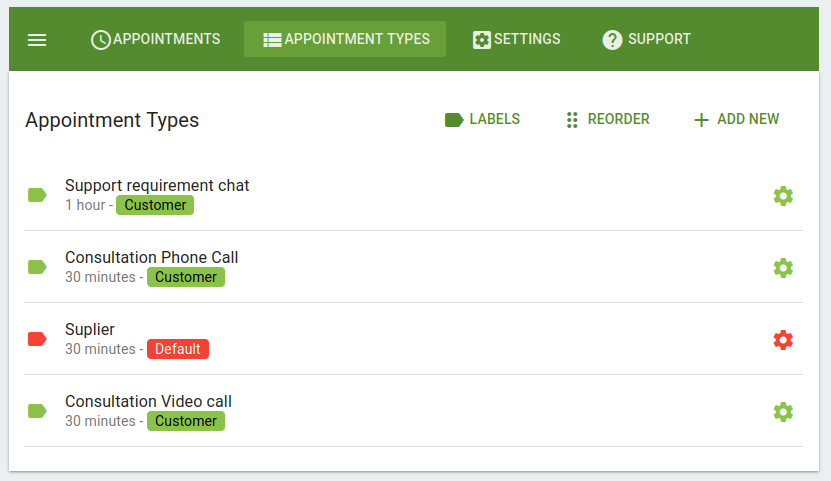831x481 pixels.
Task: Open the Consultation Video call entry
Action: [413, 411]
